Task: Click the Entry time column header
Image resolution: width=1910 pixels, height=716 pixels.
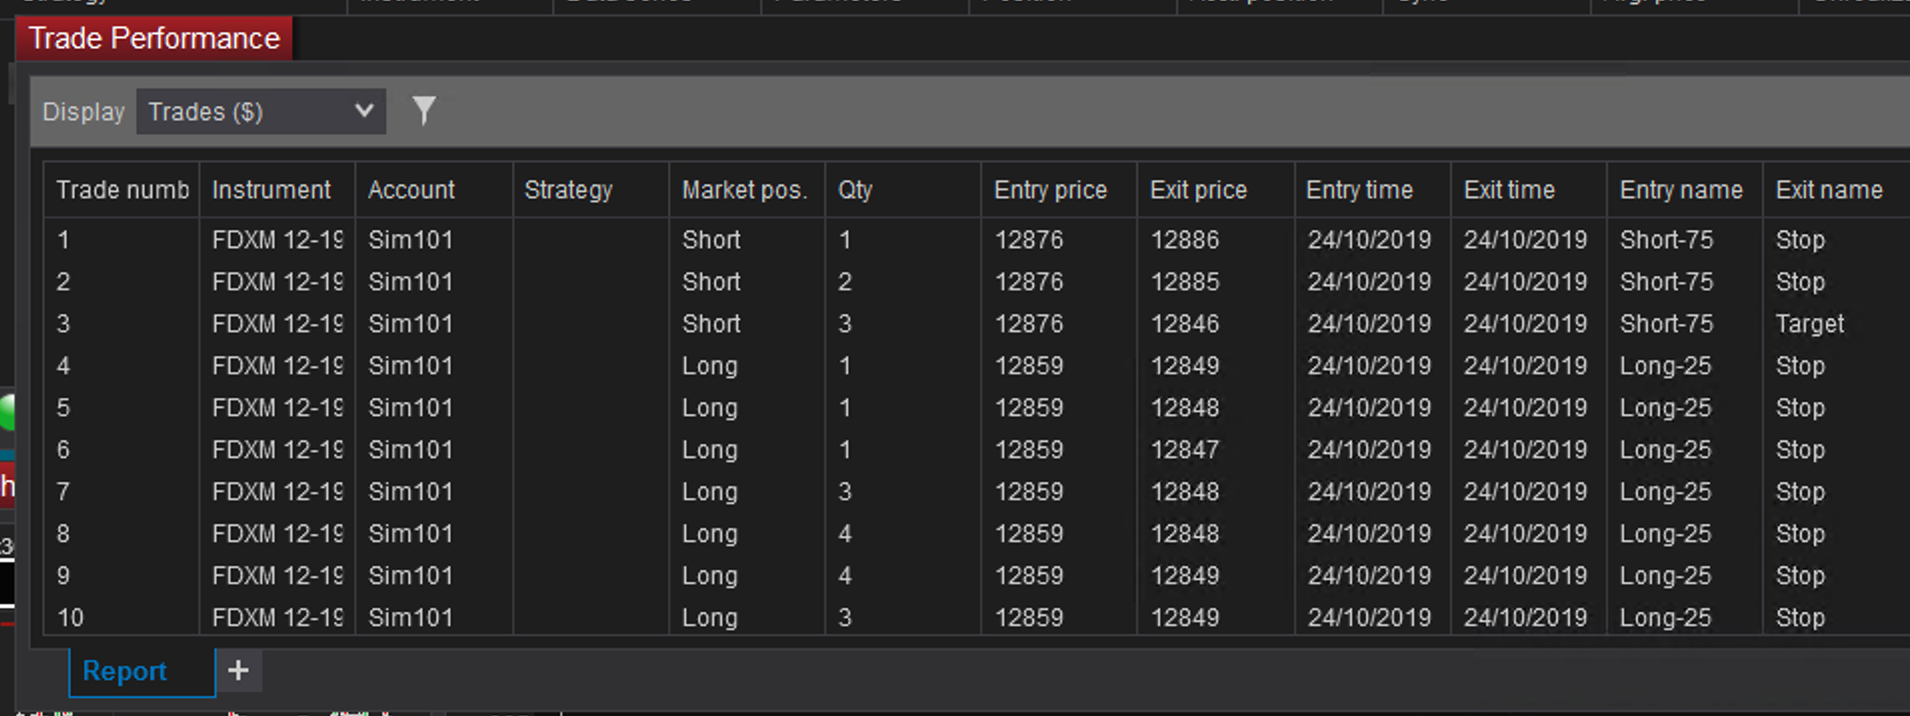Action: point(1359,190)
